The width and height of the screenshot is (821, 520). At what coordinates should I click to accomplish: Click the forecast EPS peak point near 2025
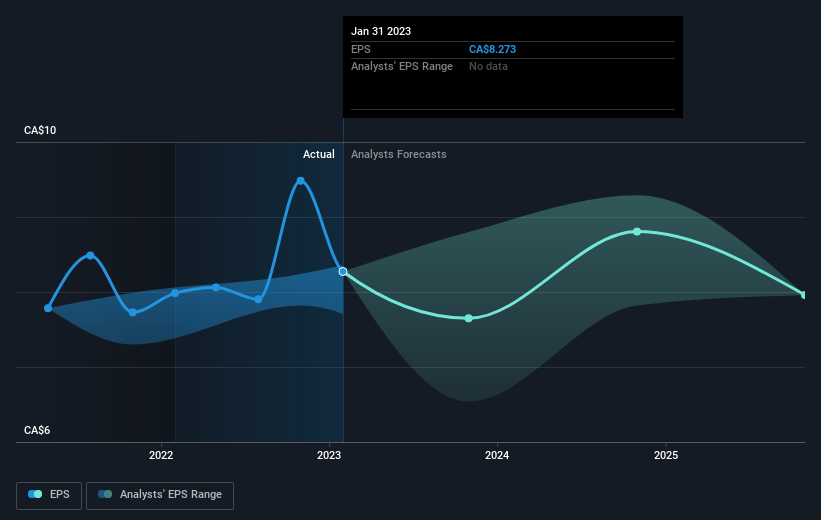point(637,231)
